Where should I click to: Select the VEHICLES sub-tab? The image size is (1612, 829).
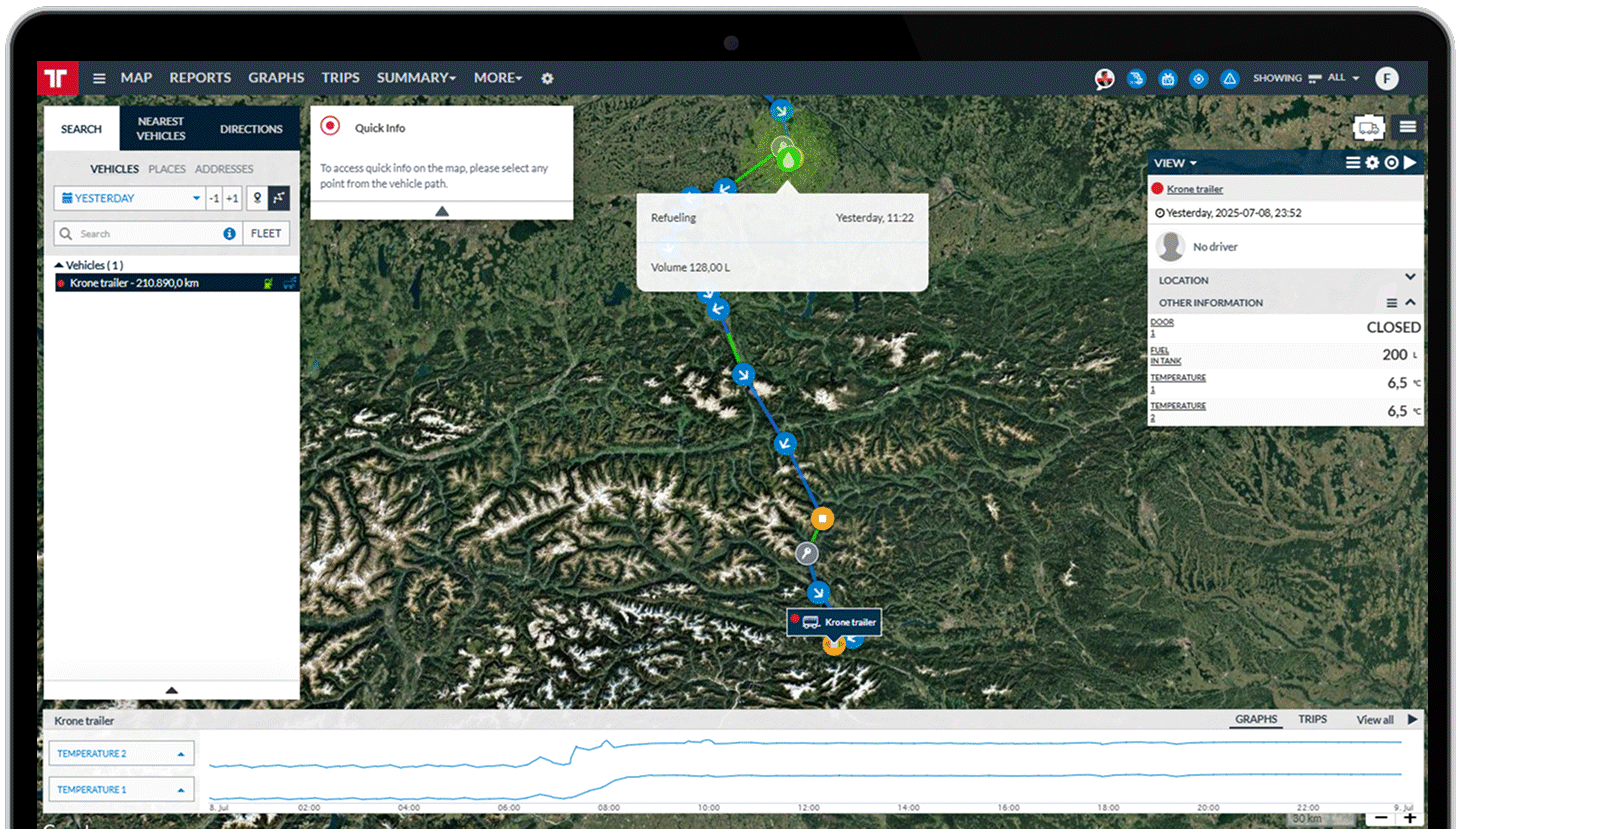point(115,169)
